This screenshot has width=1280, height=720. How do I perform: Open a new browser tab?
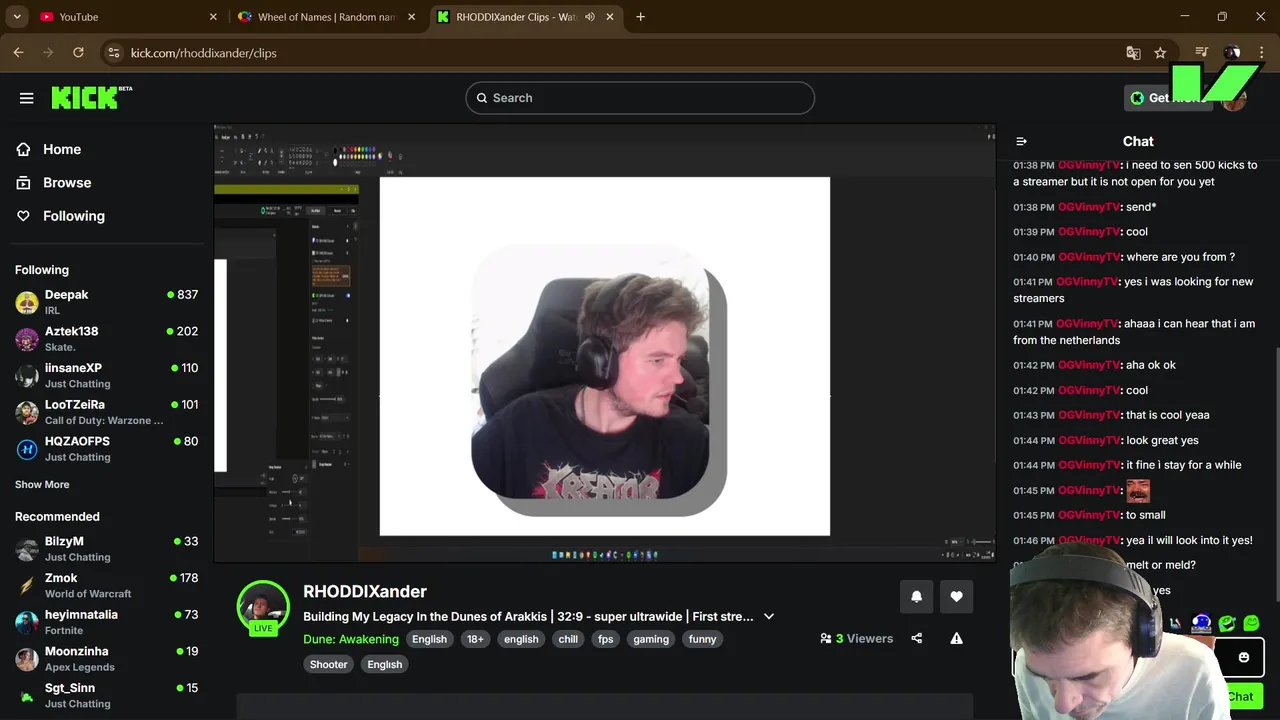640,17
